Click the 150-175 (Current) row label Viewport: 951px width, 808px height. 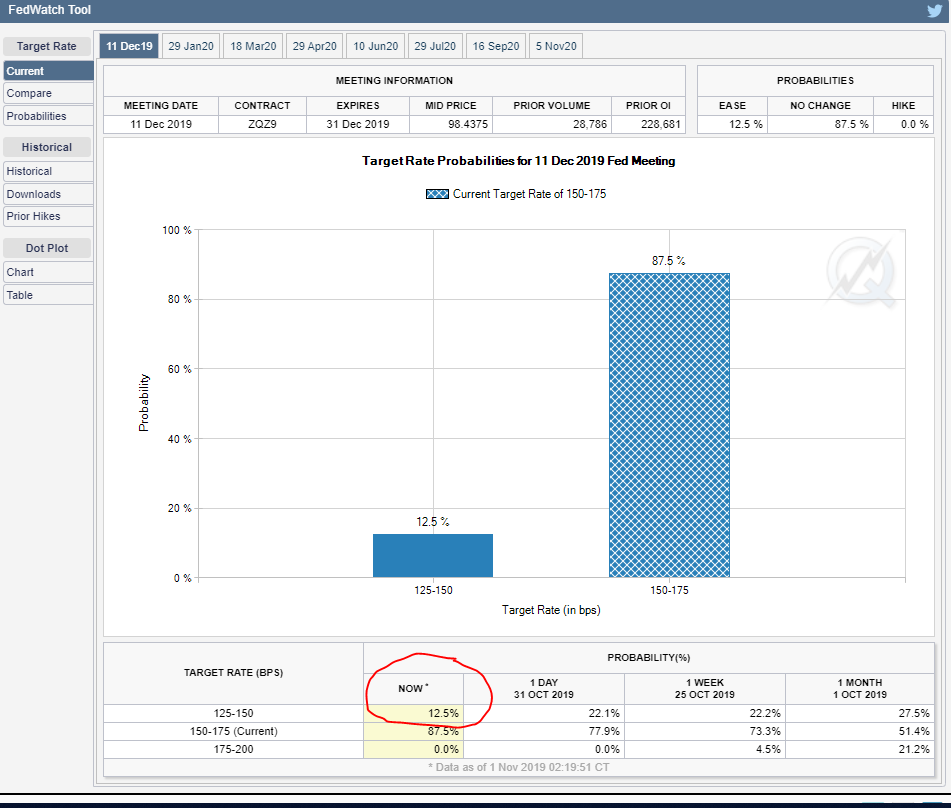point(234,732)
